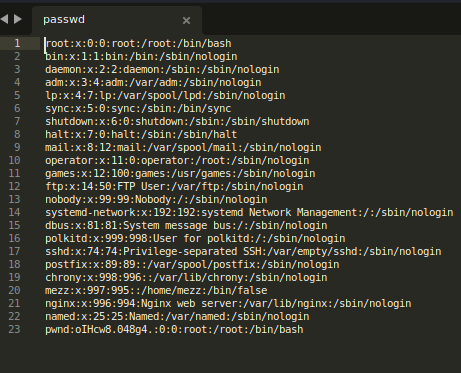The image size is (461, 373).
Task: Click the nginx web server line
Action: [228, 304]
